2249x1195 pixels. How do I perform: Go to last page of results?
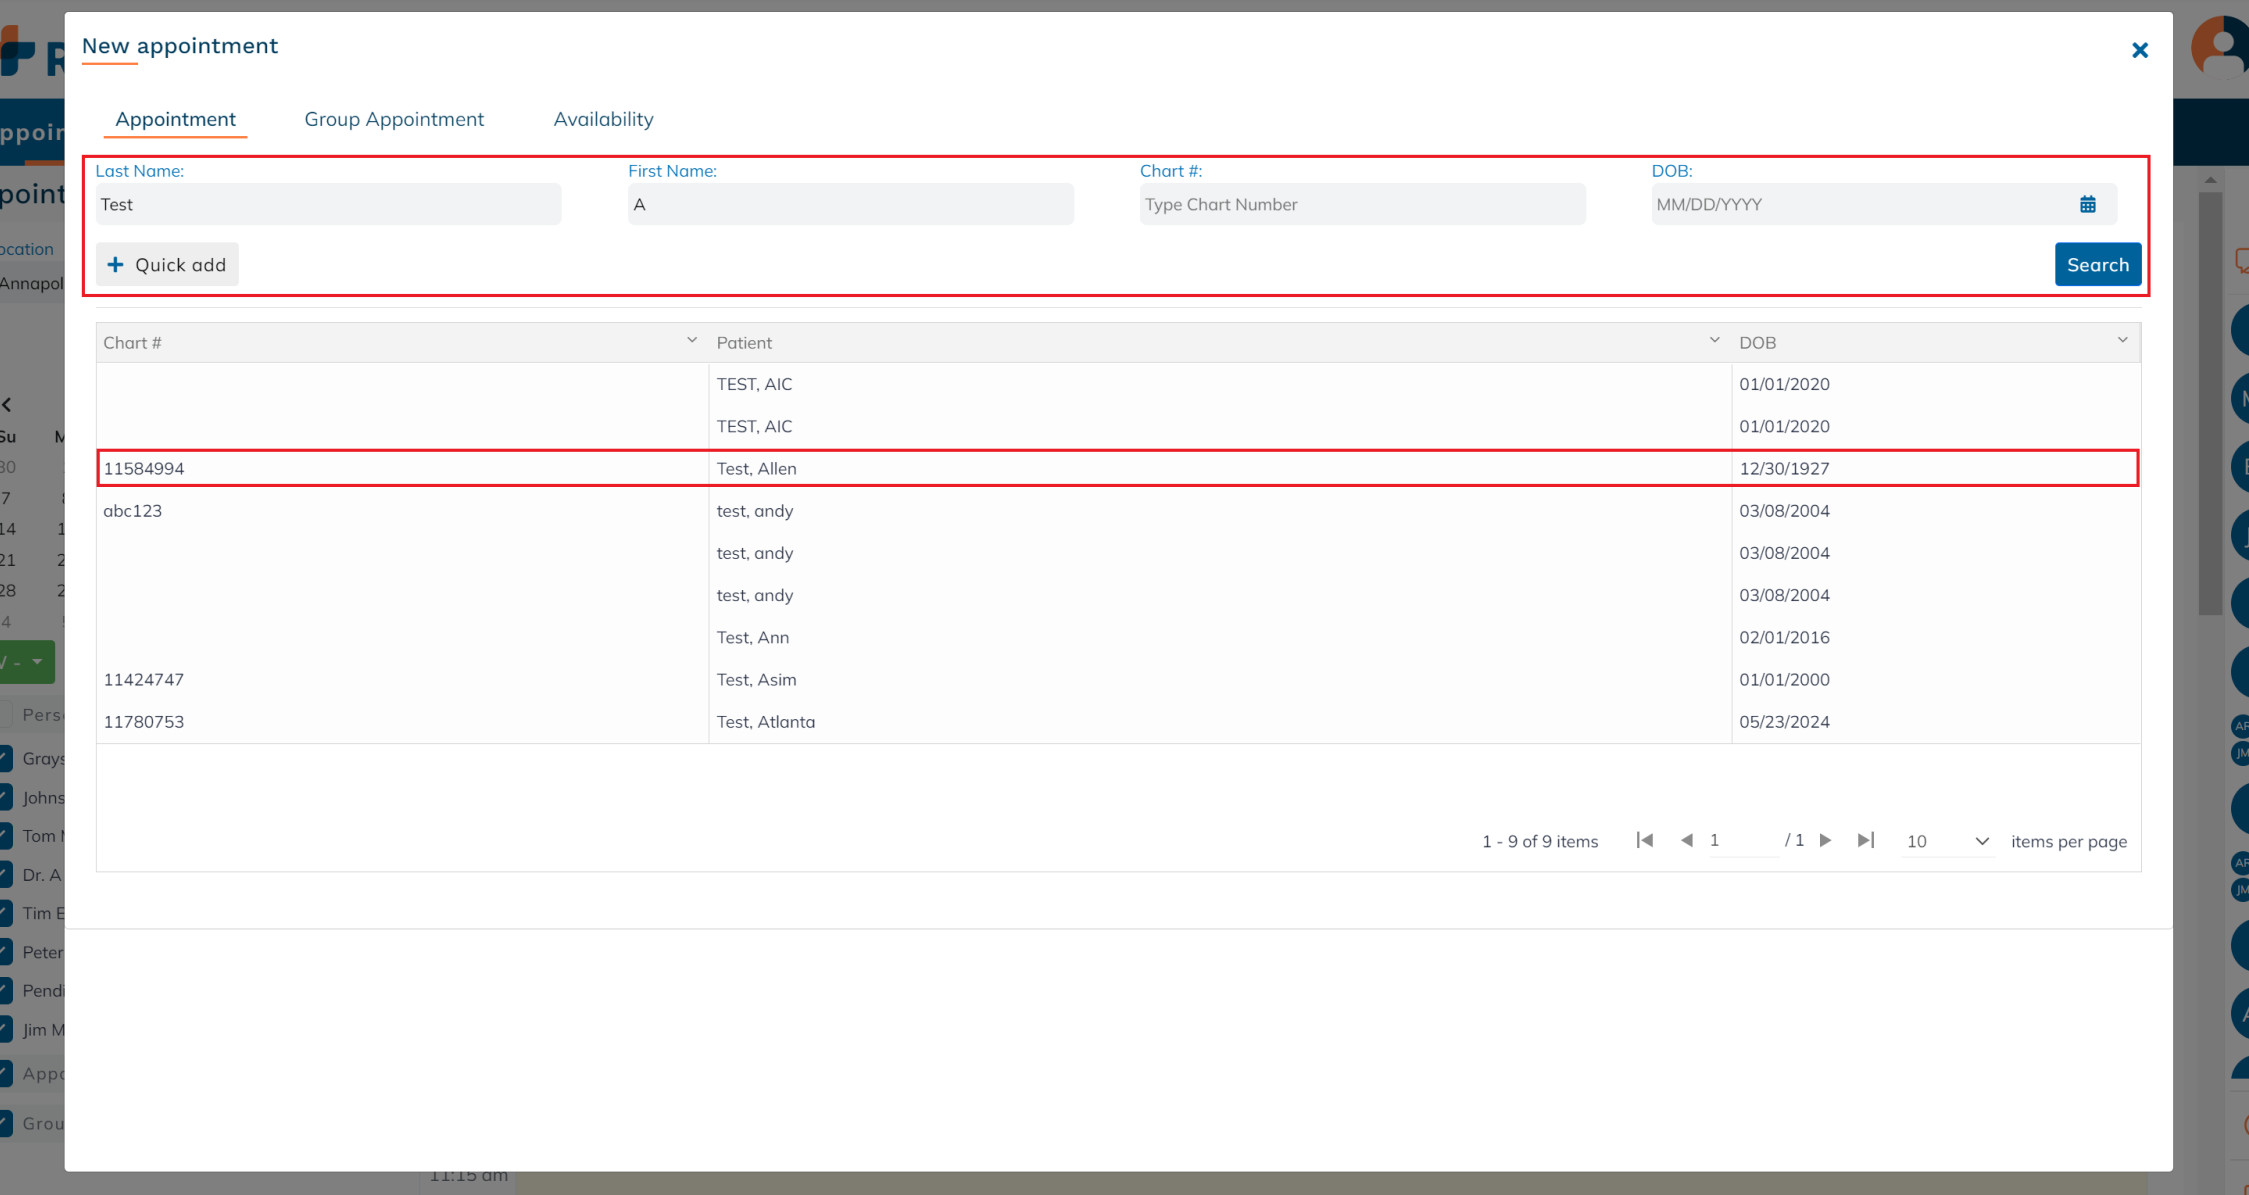(1865, 840)
